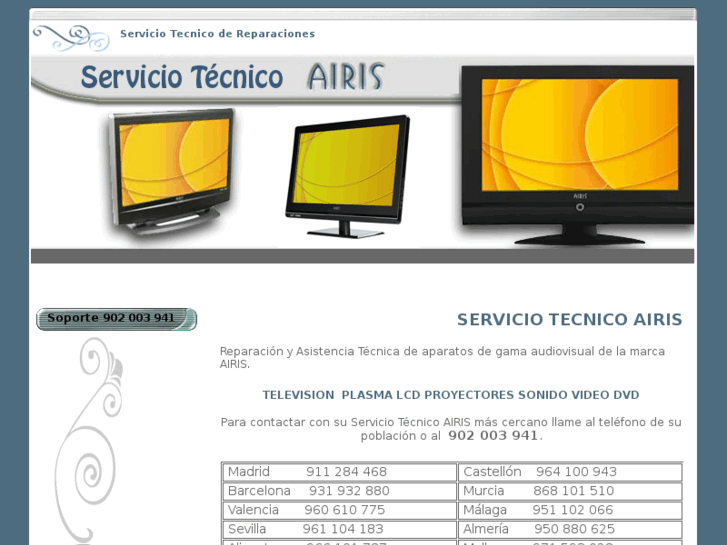Click the Sevilla 961 104 183 cell
The image size is (727, 545).
[x=340, y=529]
